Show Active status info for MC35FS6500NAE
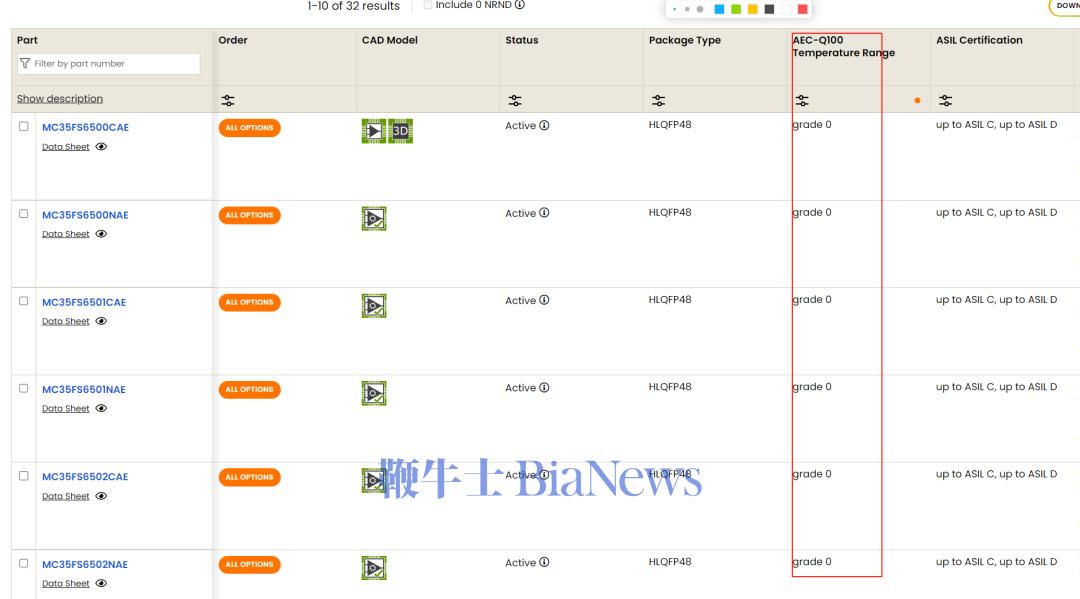This screenshot has height=599, width=1080. (544, 213)
